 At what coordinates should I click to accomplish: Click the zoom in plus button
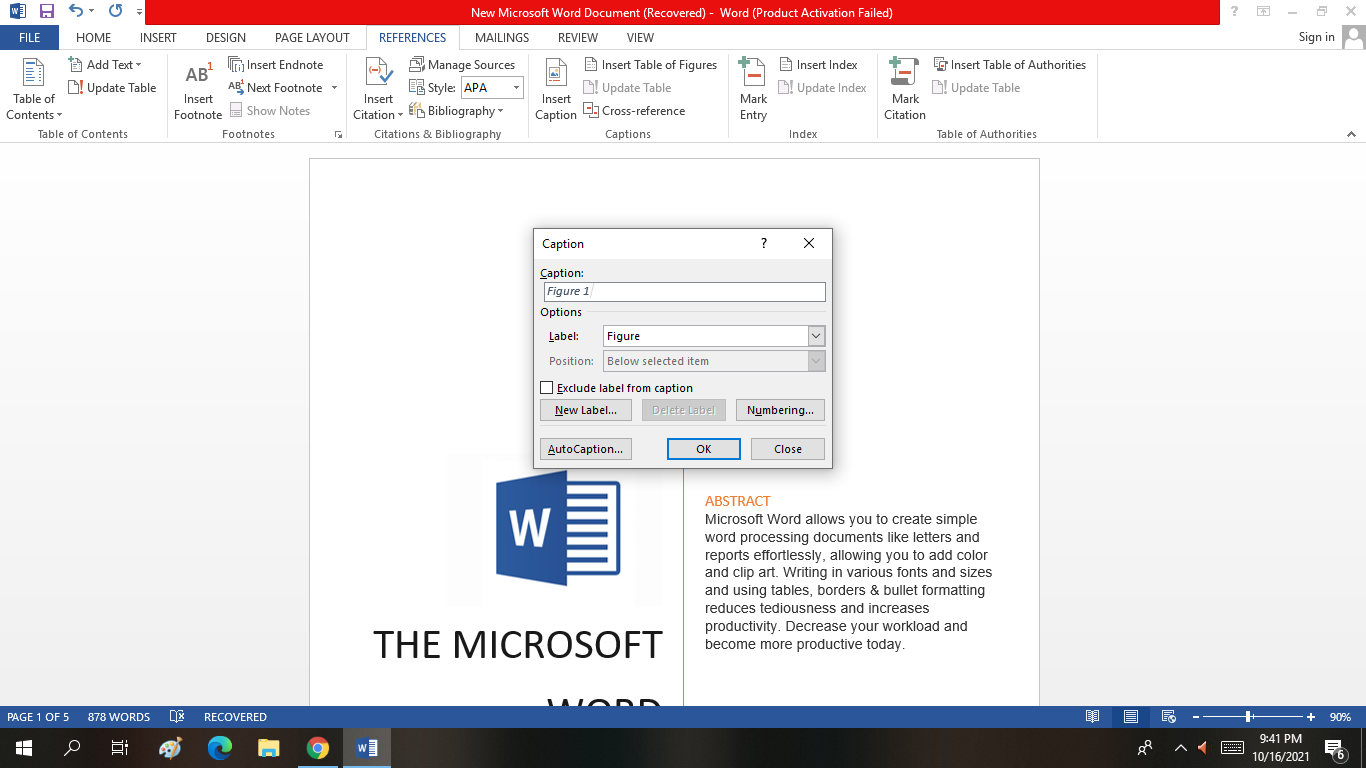(1311, 717)
